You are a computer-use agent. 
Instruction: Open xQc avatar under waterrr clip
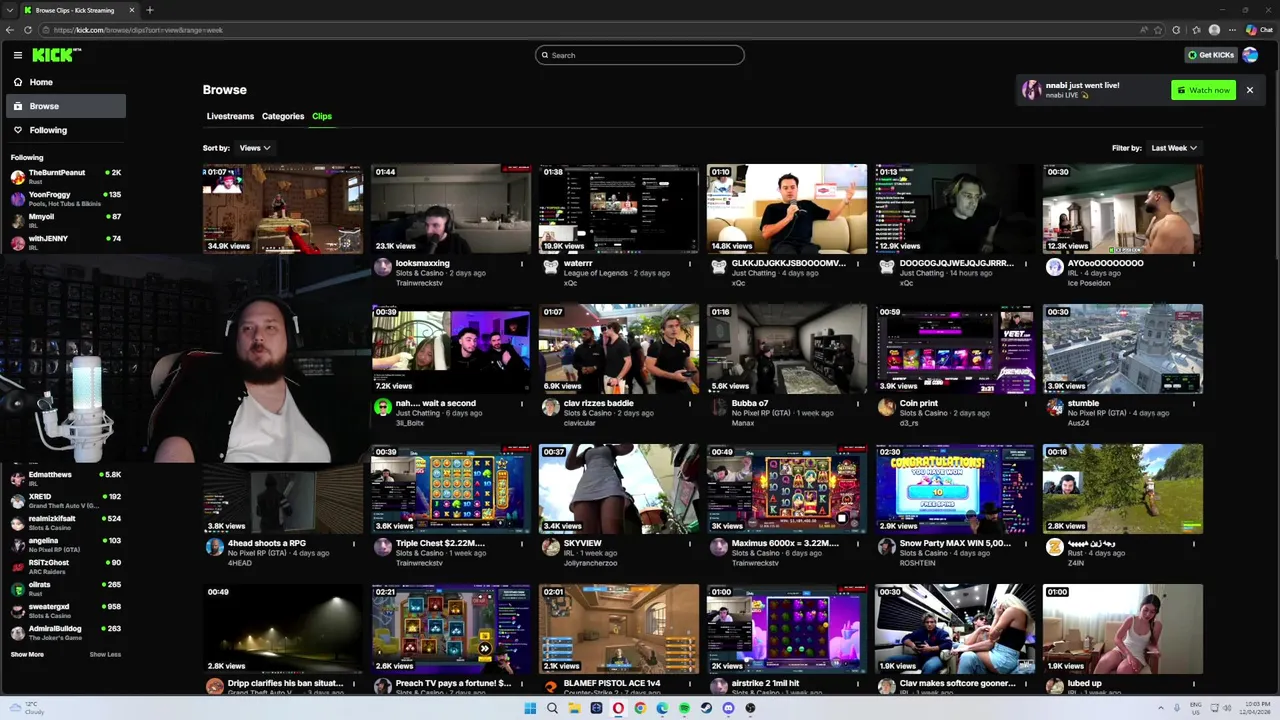pyautogui.click(x=551, y=267)
